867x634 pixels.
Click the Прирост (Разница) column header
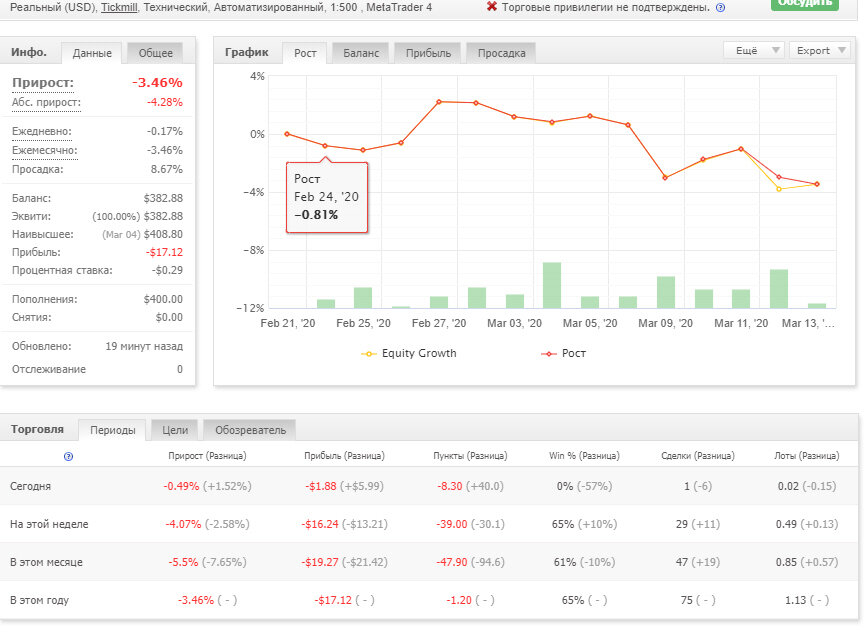click(207, 456)
